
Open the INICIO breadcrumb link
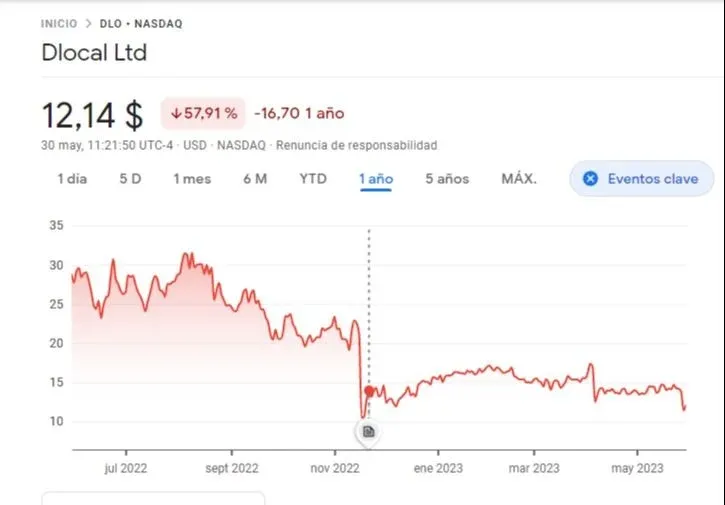[x=59, y=23]
